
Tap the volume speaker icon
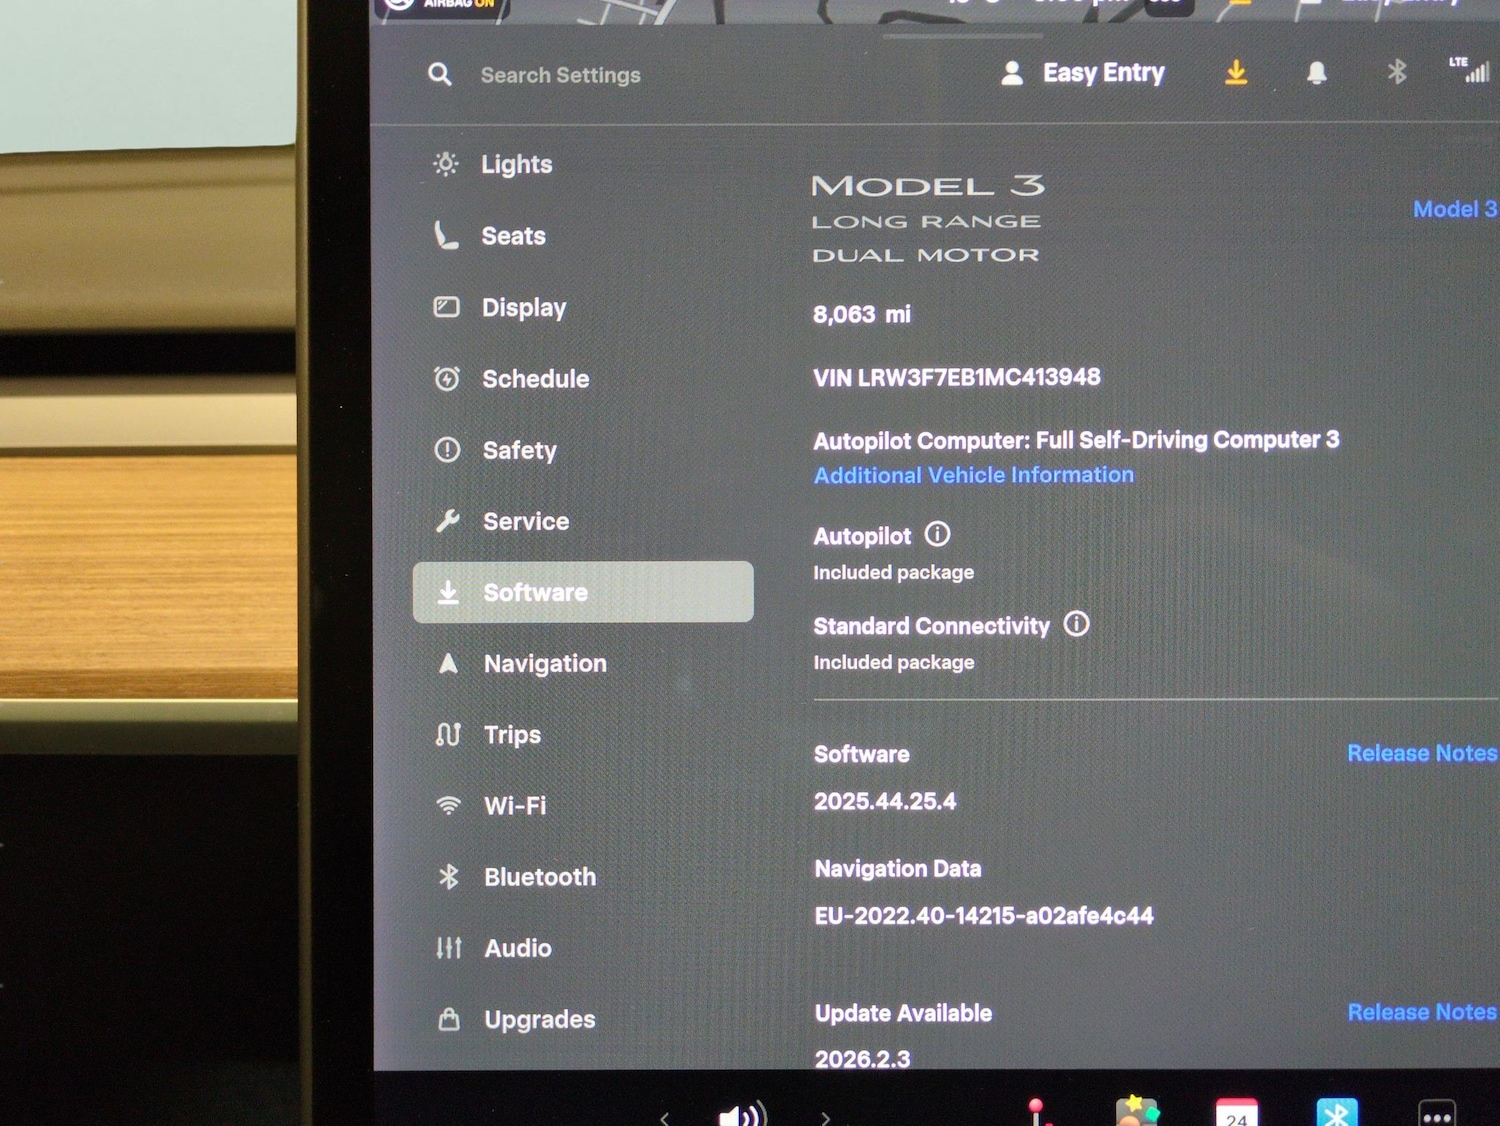(x=742, y=1115)
